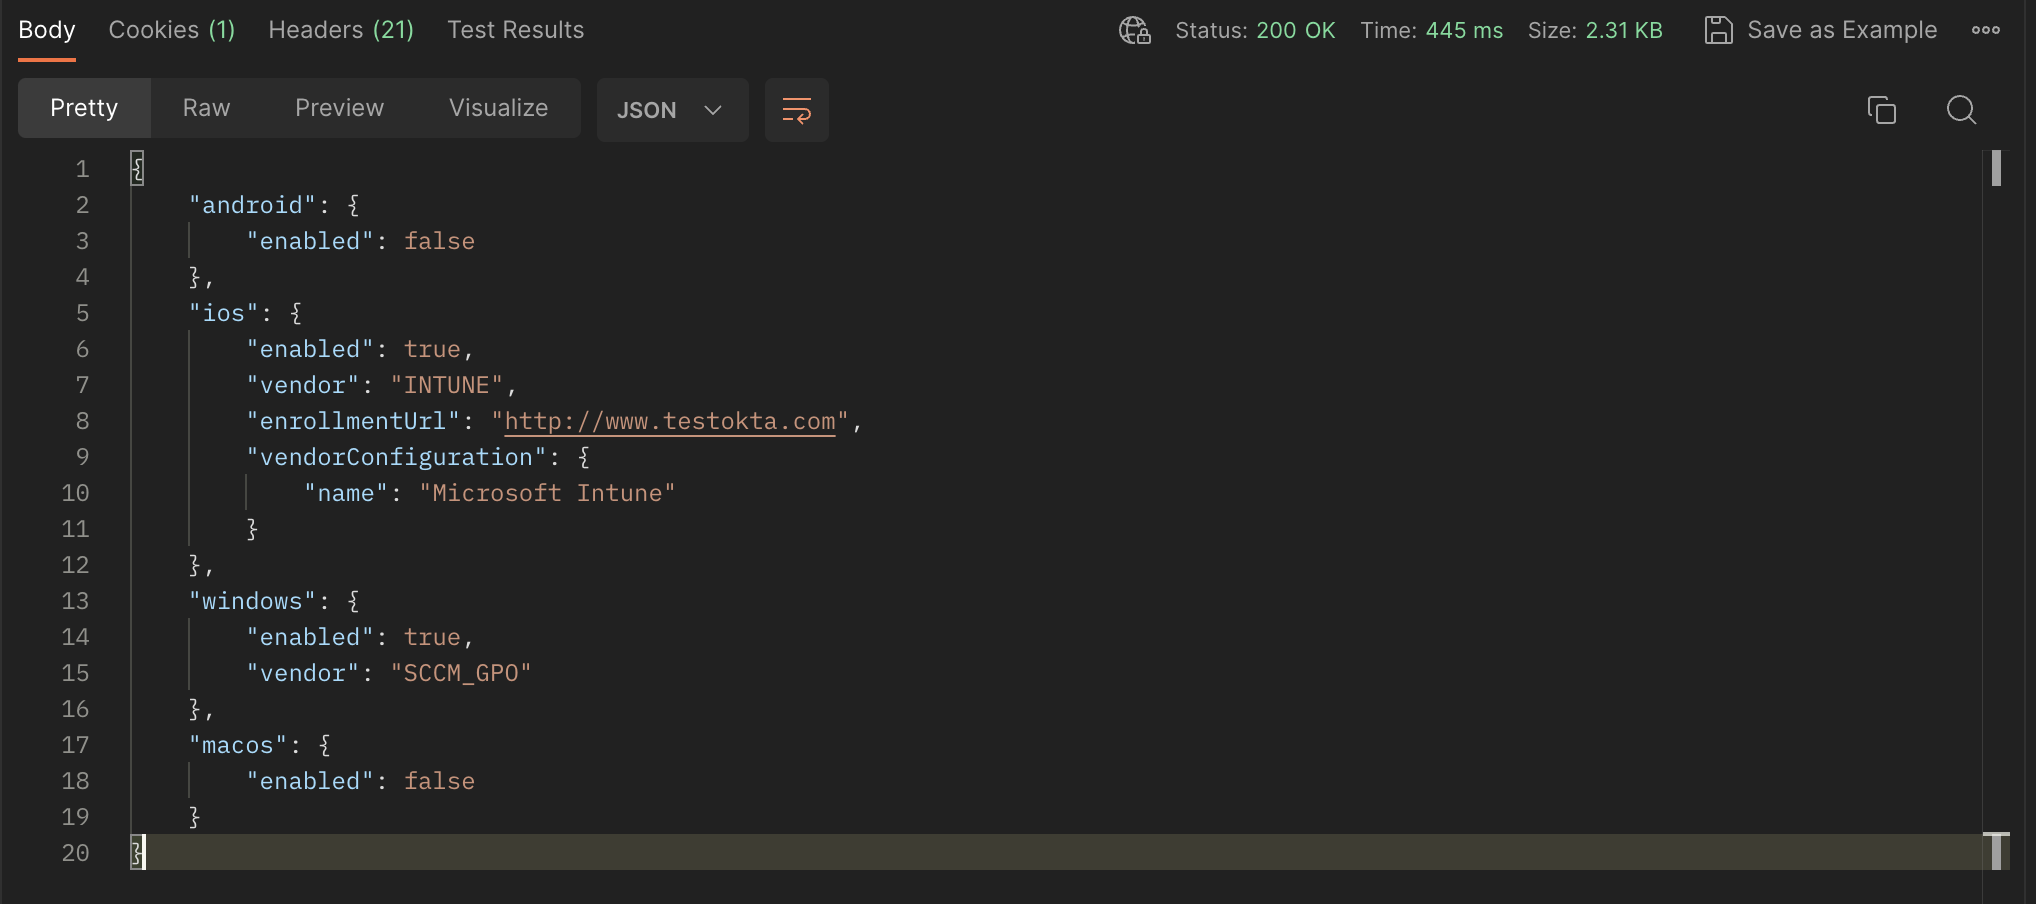Open the Test Results tab

(x=515, y=30)
